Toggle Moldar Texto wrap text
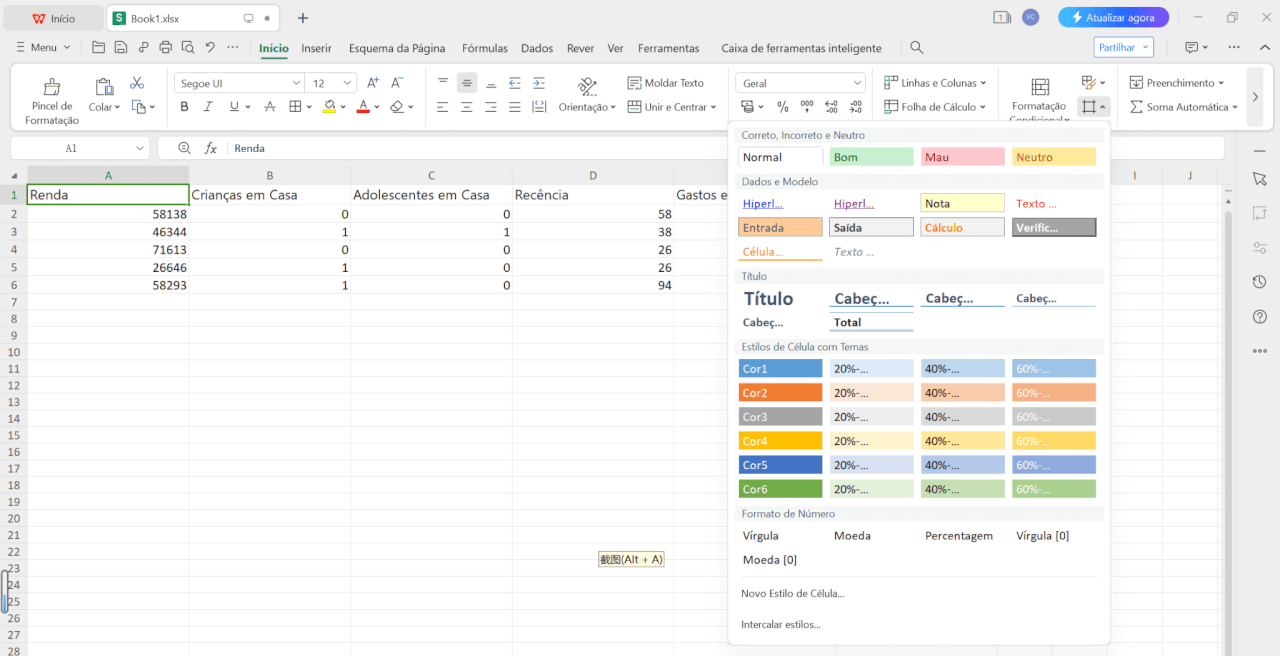The height and width of the screenshot is (656, 1280). point(666,83)
